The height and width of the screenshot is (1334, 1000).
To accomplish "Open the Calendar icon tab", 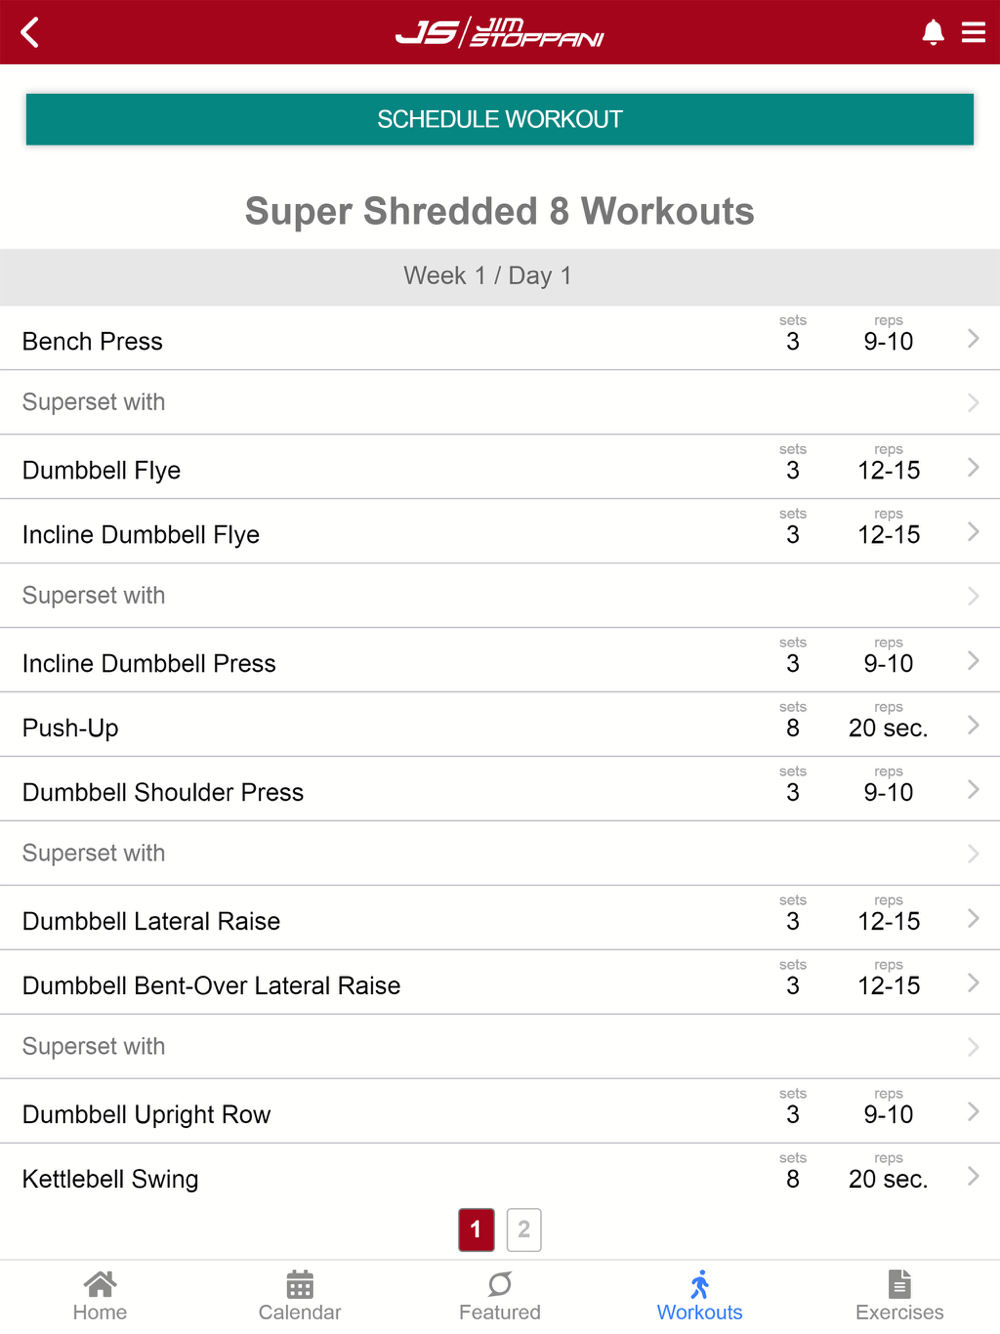I will pos(300,1284).
